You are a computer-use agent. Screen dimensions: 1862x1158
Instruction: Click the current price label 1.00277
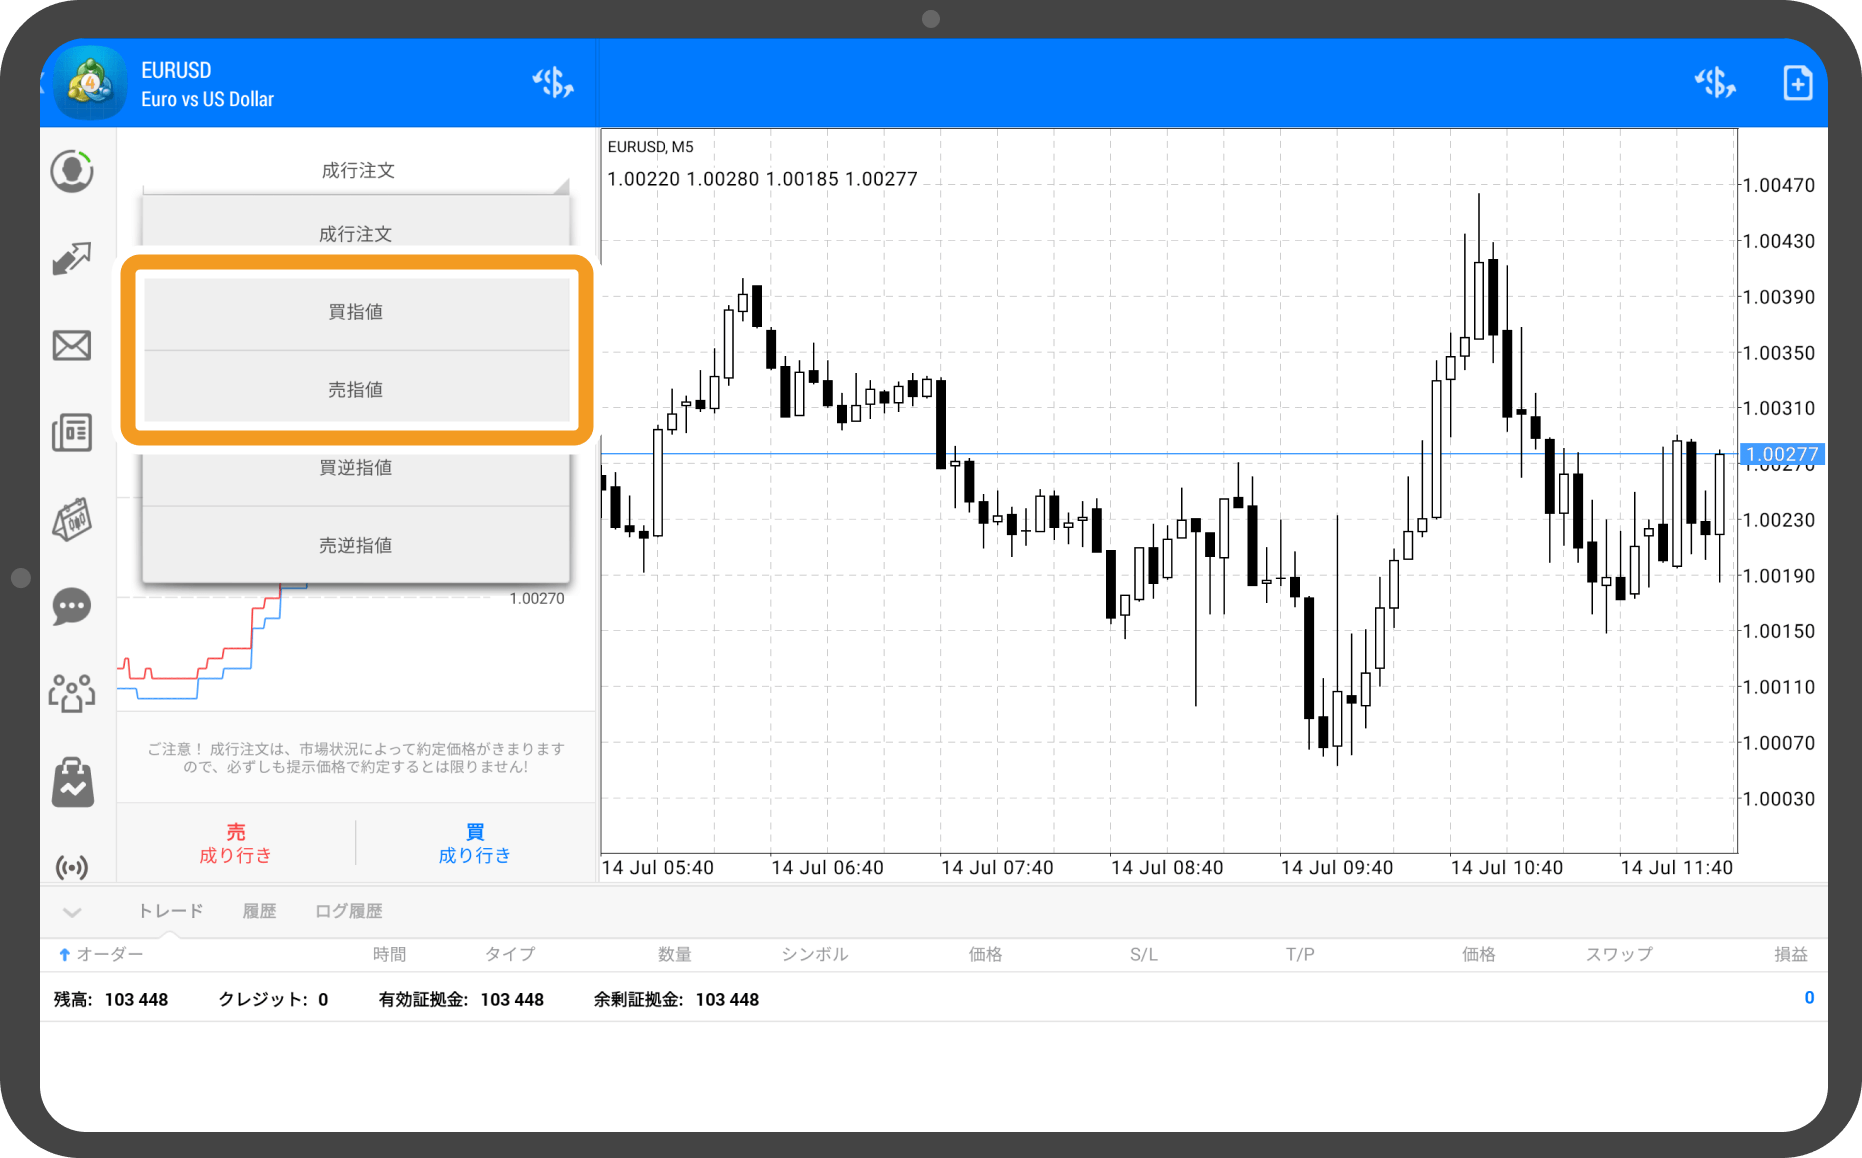point(1782,454)
